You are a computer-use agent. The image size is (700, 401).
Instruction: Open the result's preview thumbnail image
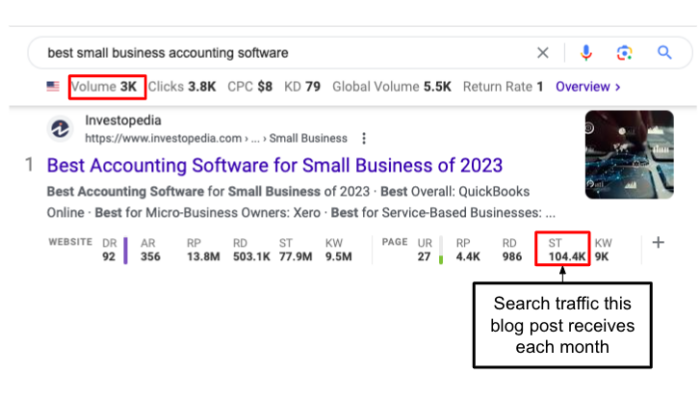(629, 154)
